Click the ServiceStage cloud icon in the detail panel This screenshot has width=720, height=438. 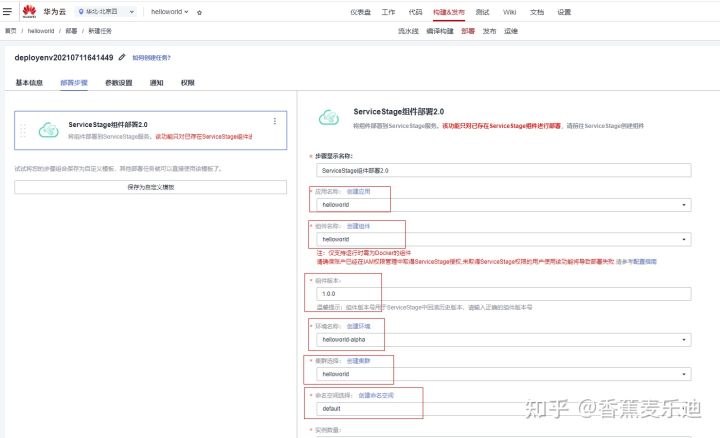point(329,118)
